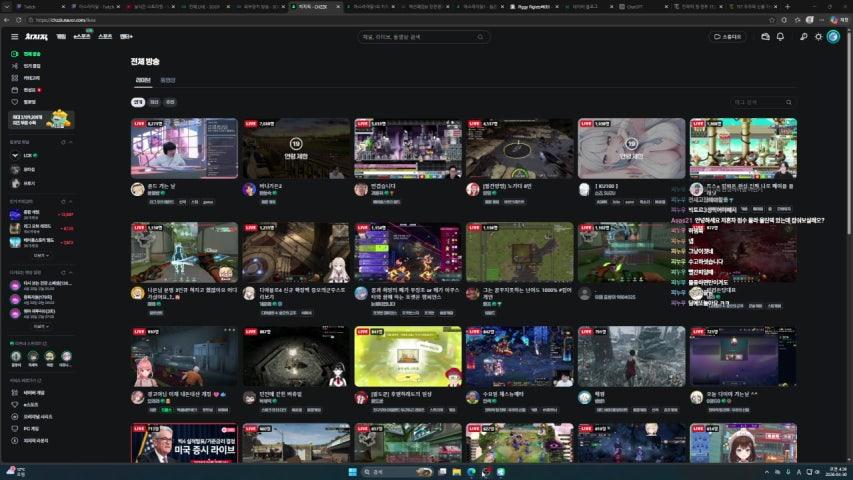Click the 스튜디오 button in the header

728,37
